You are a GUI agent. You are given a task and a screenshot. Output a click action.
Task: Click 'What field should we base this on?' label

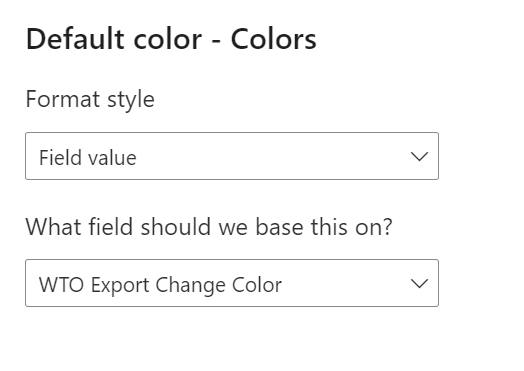[209, 227]
